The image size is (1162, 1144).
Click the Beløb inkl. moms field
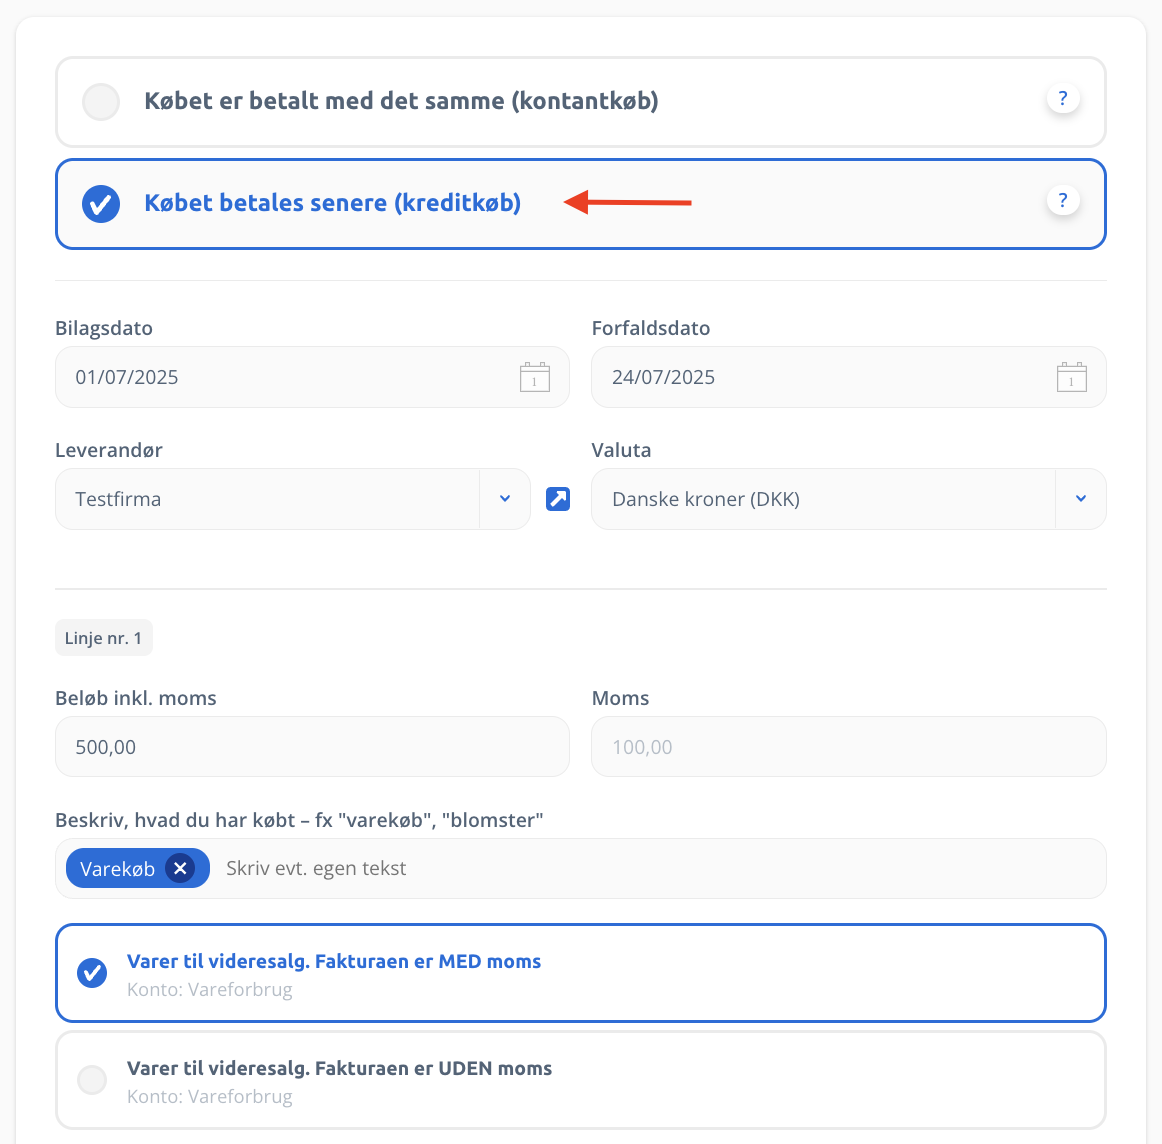[312, 747]
